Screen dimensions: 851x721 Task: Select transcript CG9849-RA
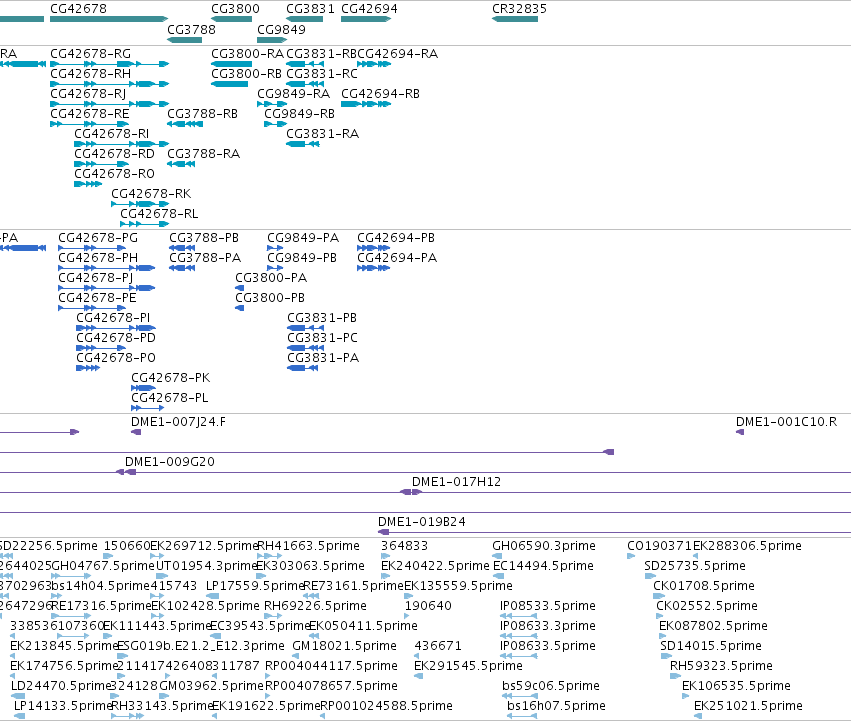pos(272,104)
